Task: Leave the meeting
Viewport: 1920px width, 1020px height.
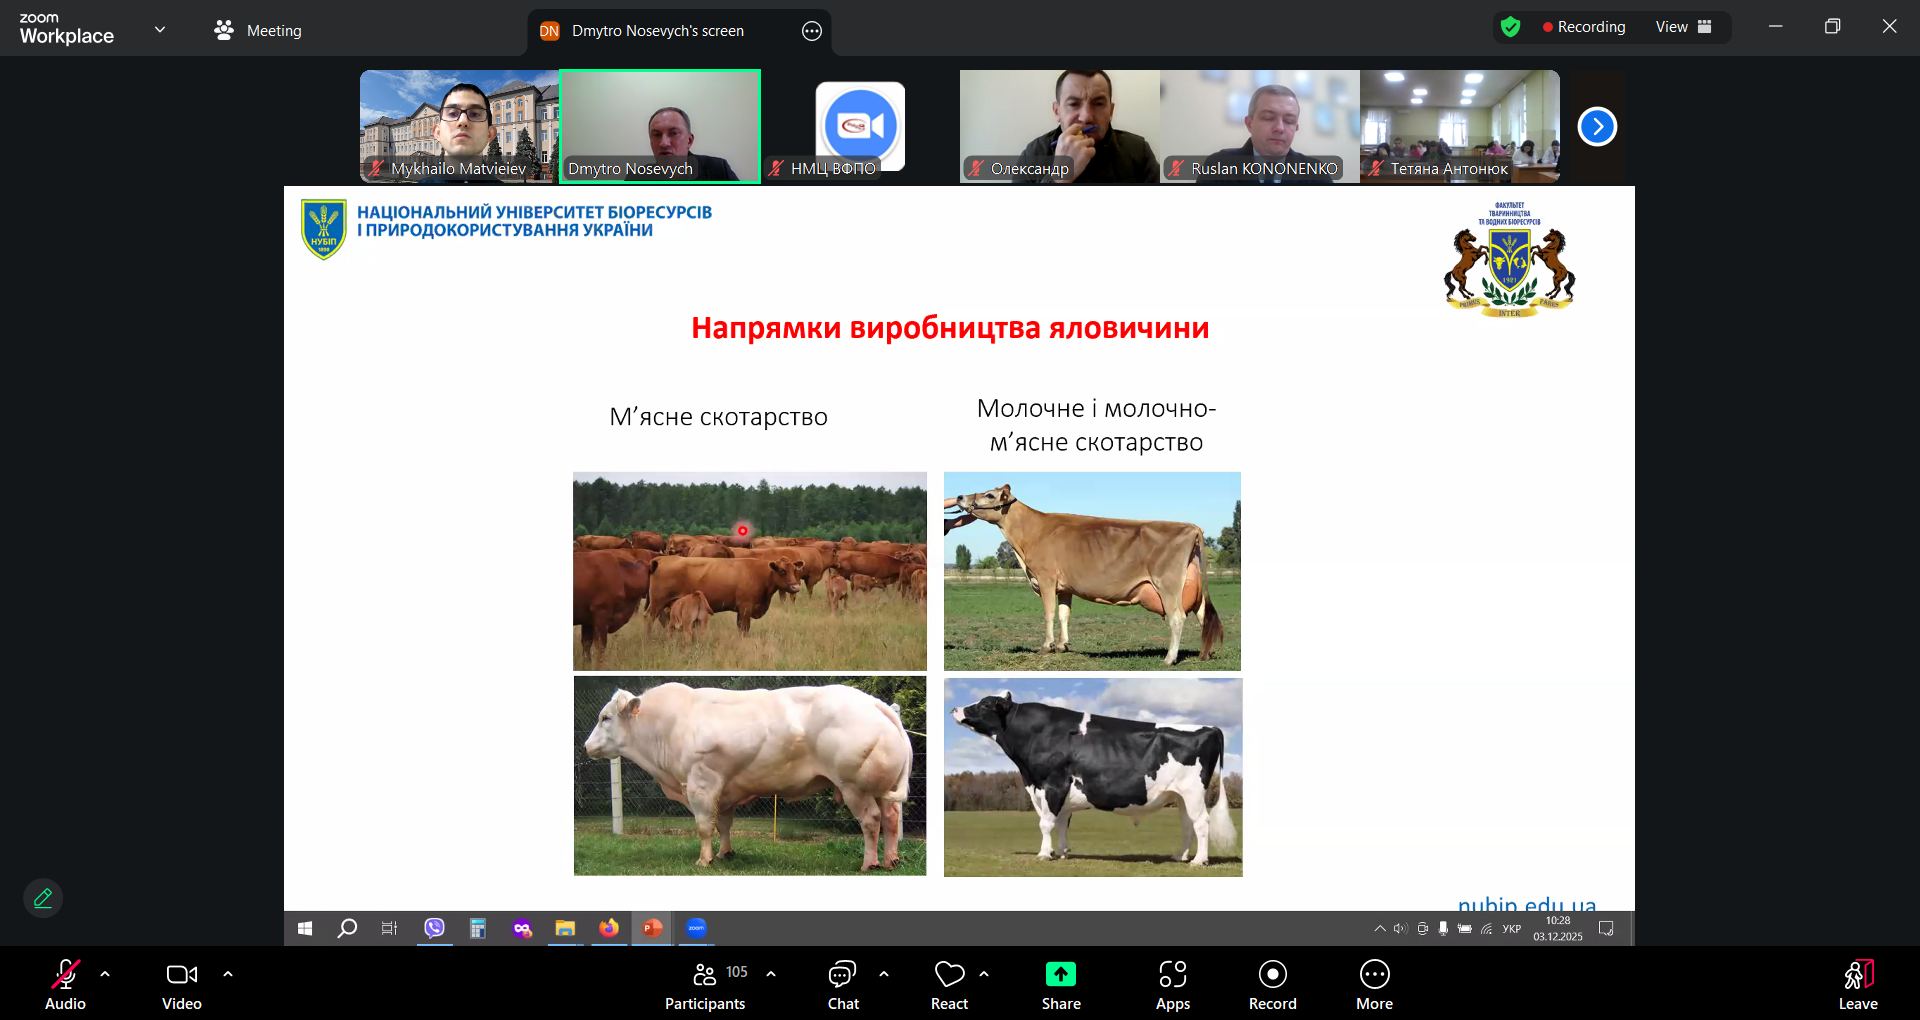Action: [1858, 985]
